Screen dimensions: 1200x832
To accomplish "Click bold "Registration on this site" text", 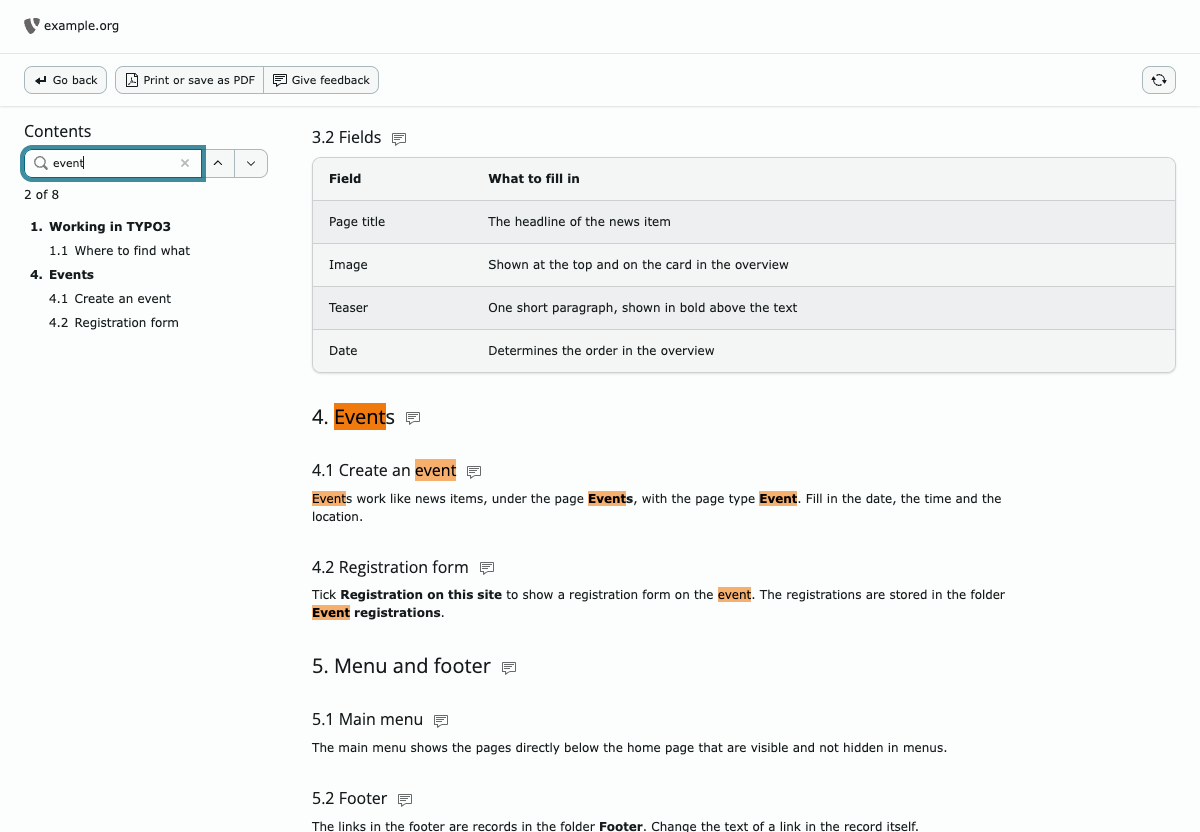I will pos(421,595).
